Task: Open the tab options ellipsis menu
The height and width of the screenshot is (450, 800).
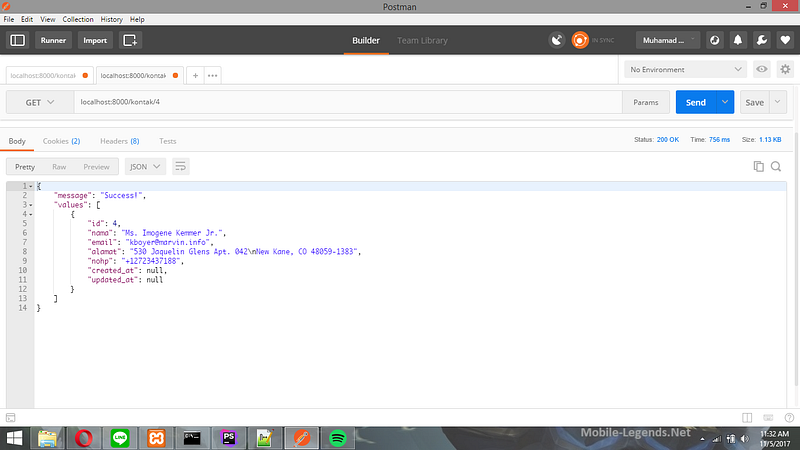Action: pyautogui.click(x=213, y=76)
